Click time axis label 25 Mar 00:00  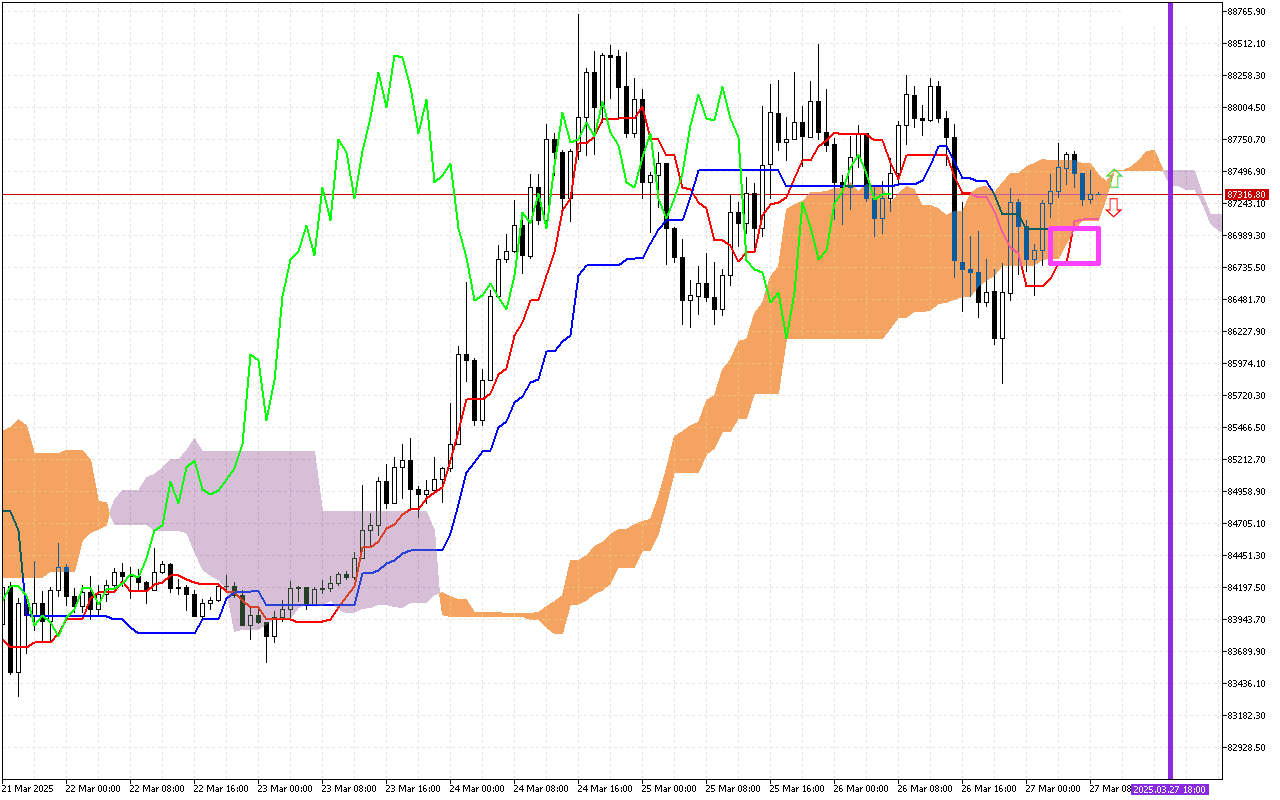669,789
